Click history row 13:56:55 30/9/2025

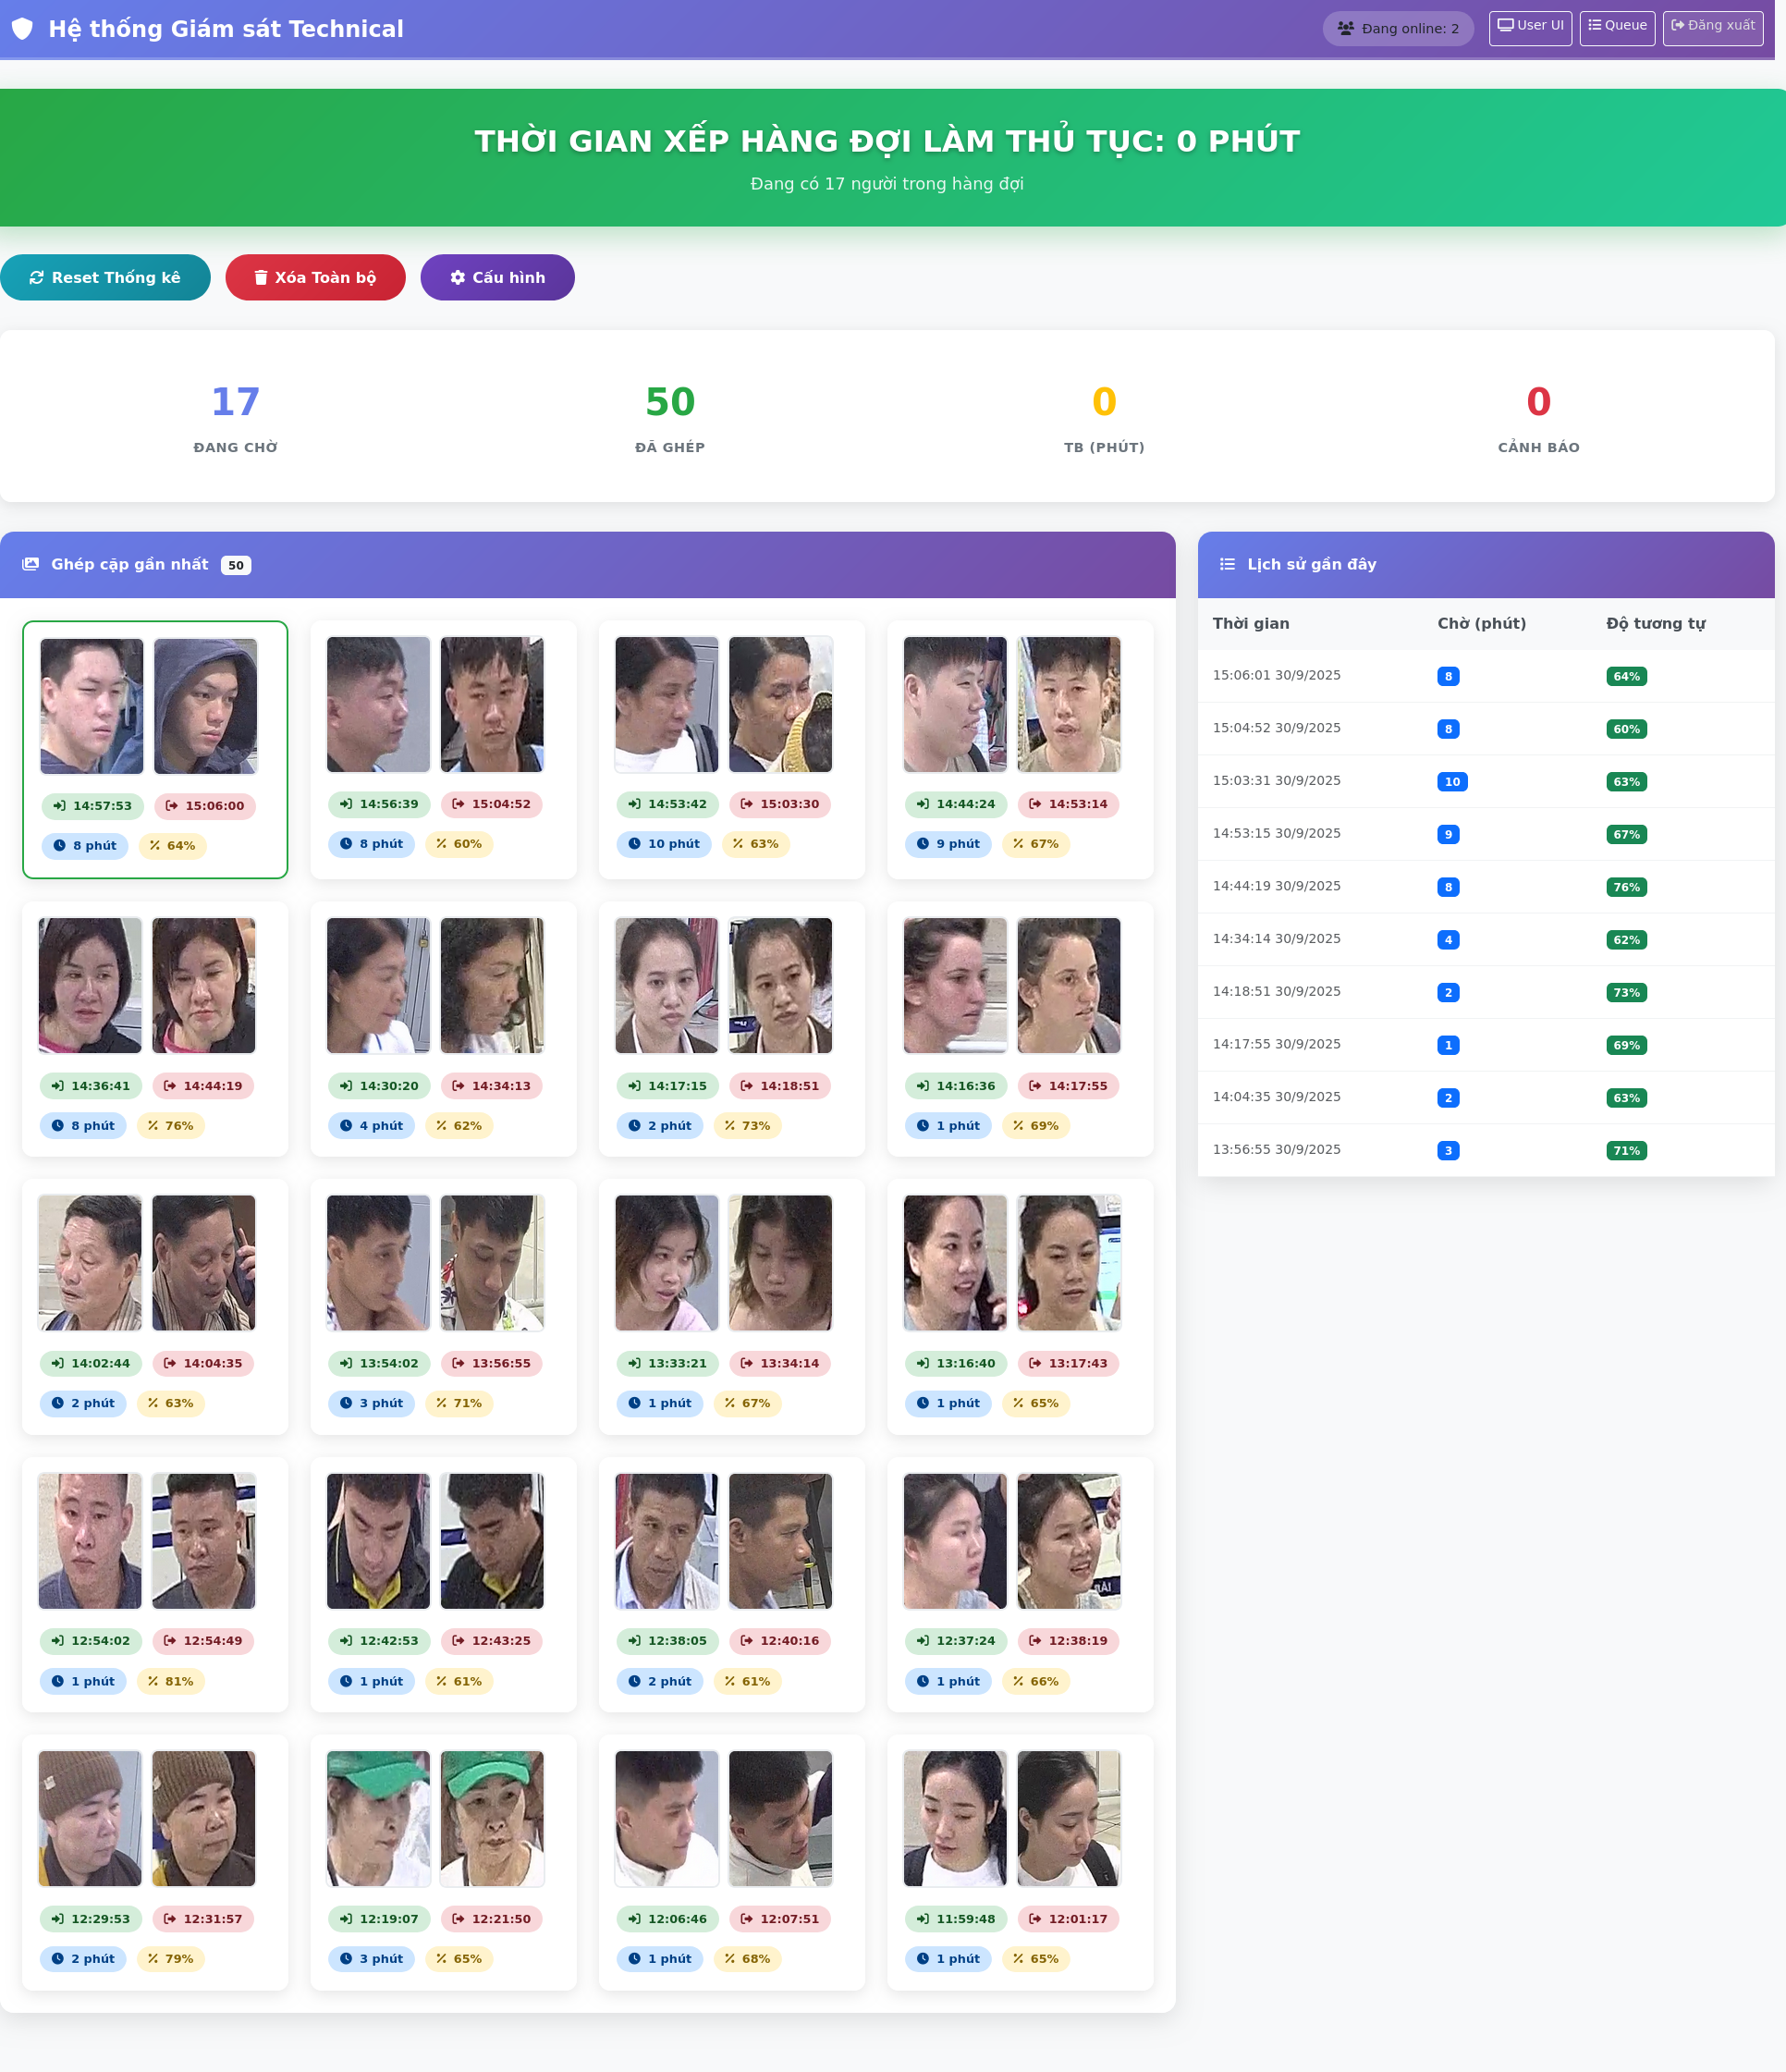(x=1486, y=1150)
